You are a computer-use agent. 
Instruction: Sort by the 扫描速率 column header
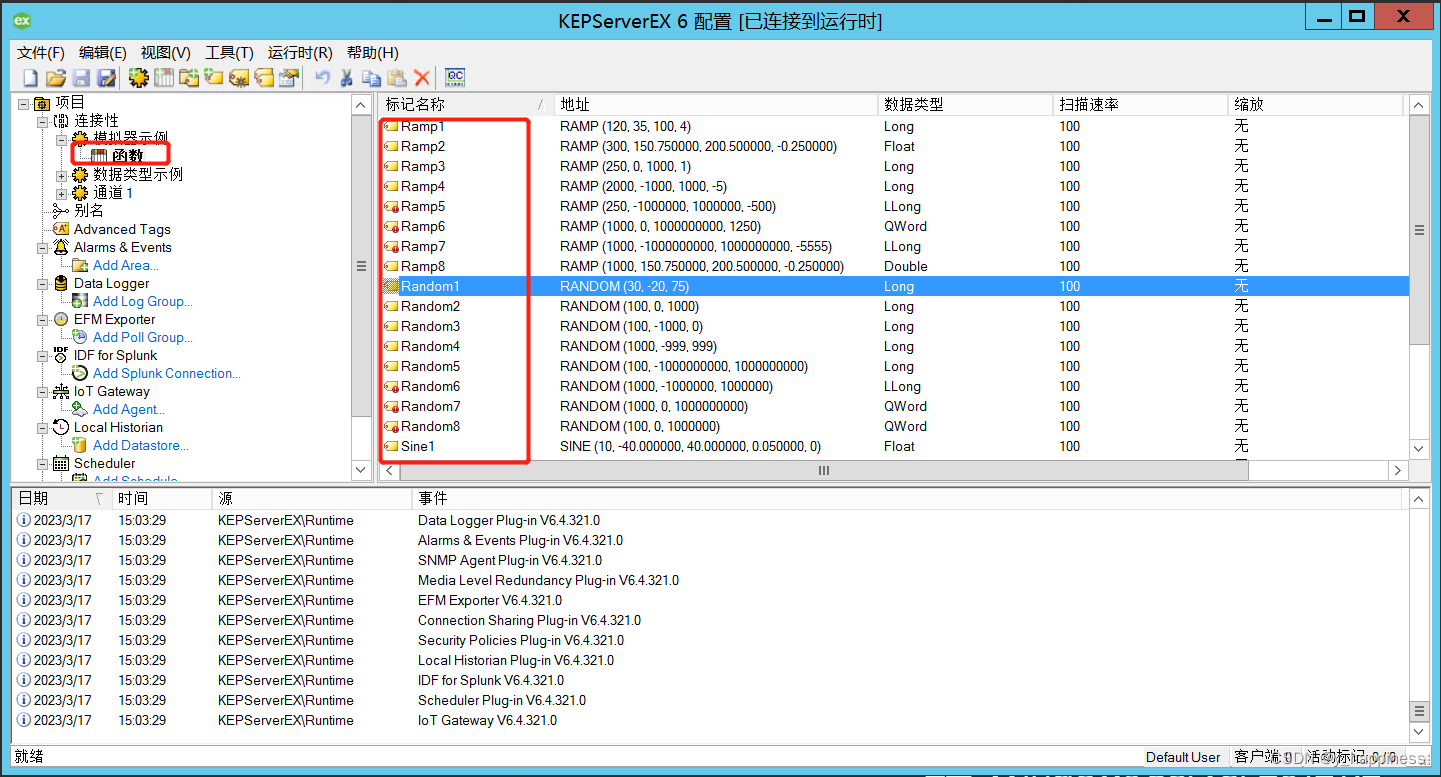click(1141, 104)
